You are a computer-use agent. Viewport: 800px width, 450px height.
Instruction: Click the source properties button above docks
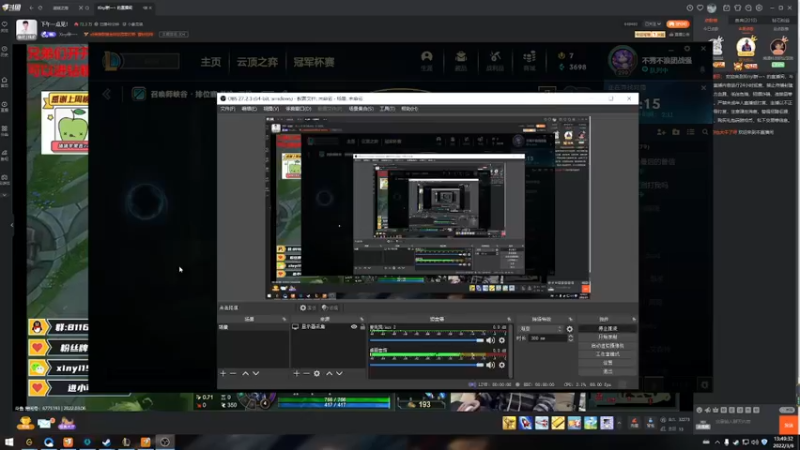[308, 308]
